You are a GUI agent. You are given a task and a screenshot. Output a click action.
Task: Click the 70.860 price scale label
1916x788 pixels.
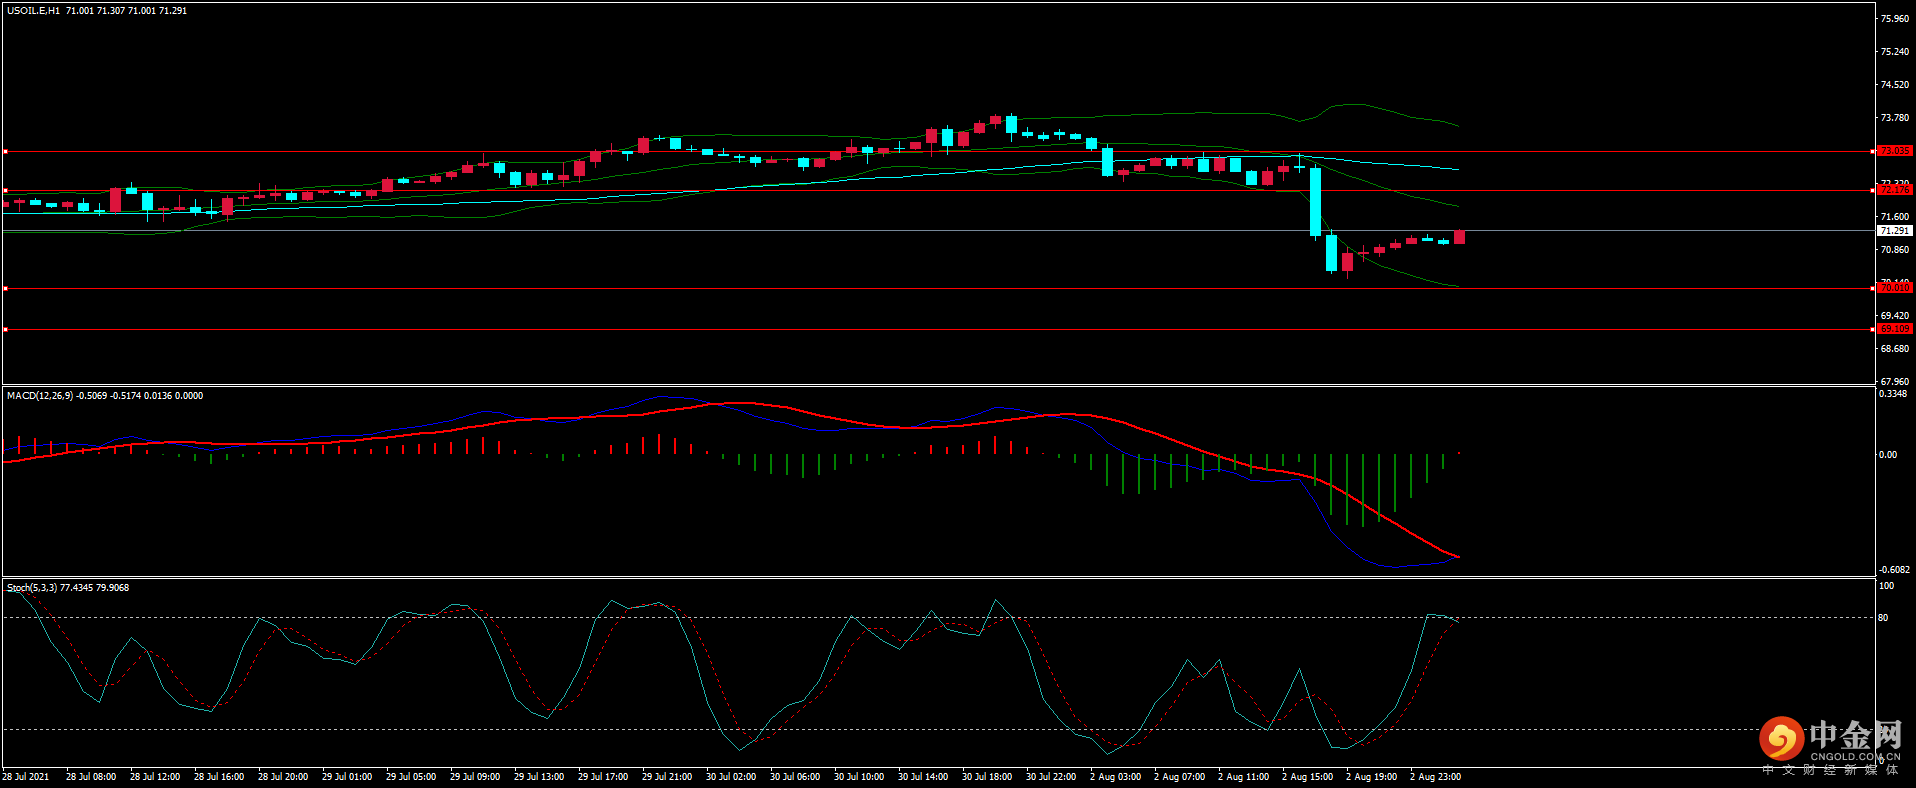click(1894, 250)
